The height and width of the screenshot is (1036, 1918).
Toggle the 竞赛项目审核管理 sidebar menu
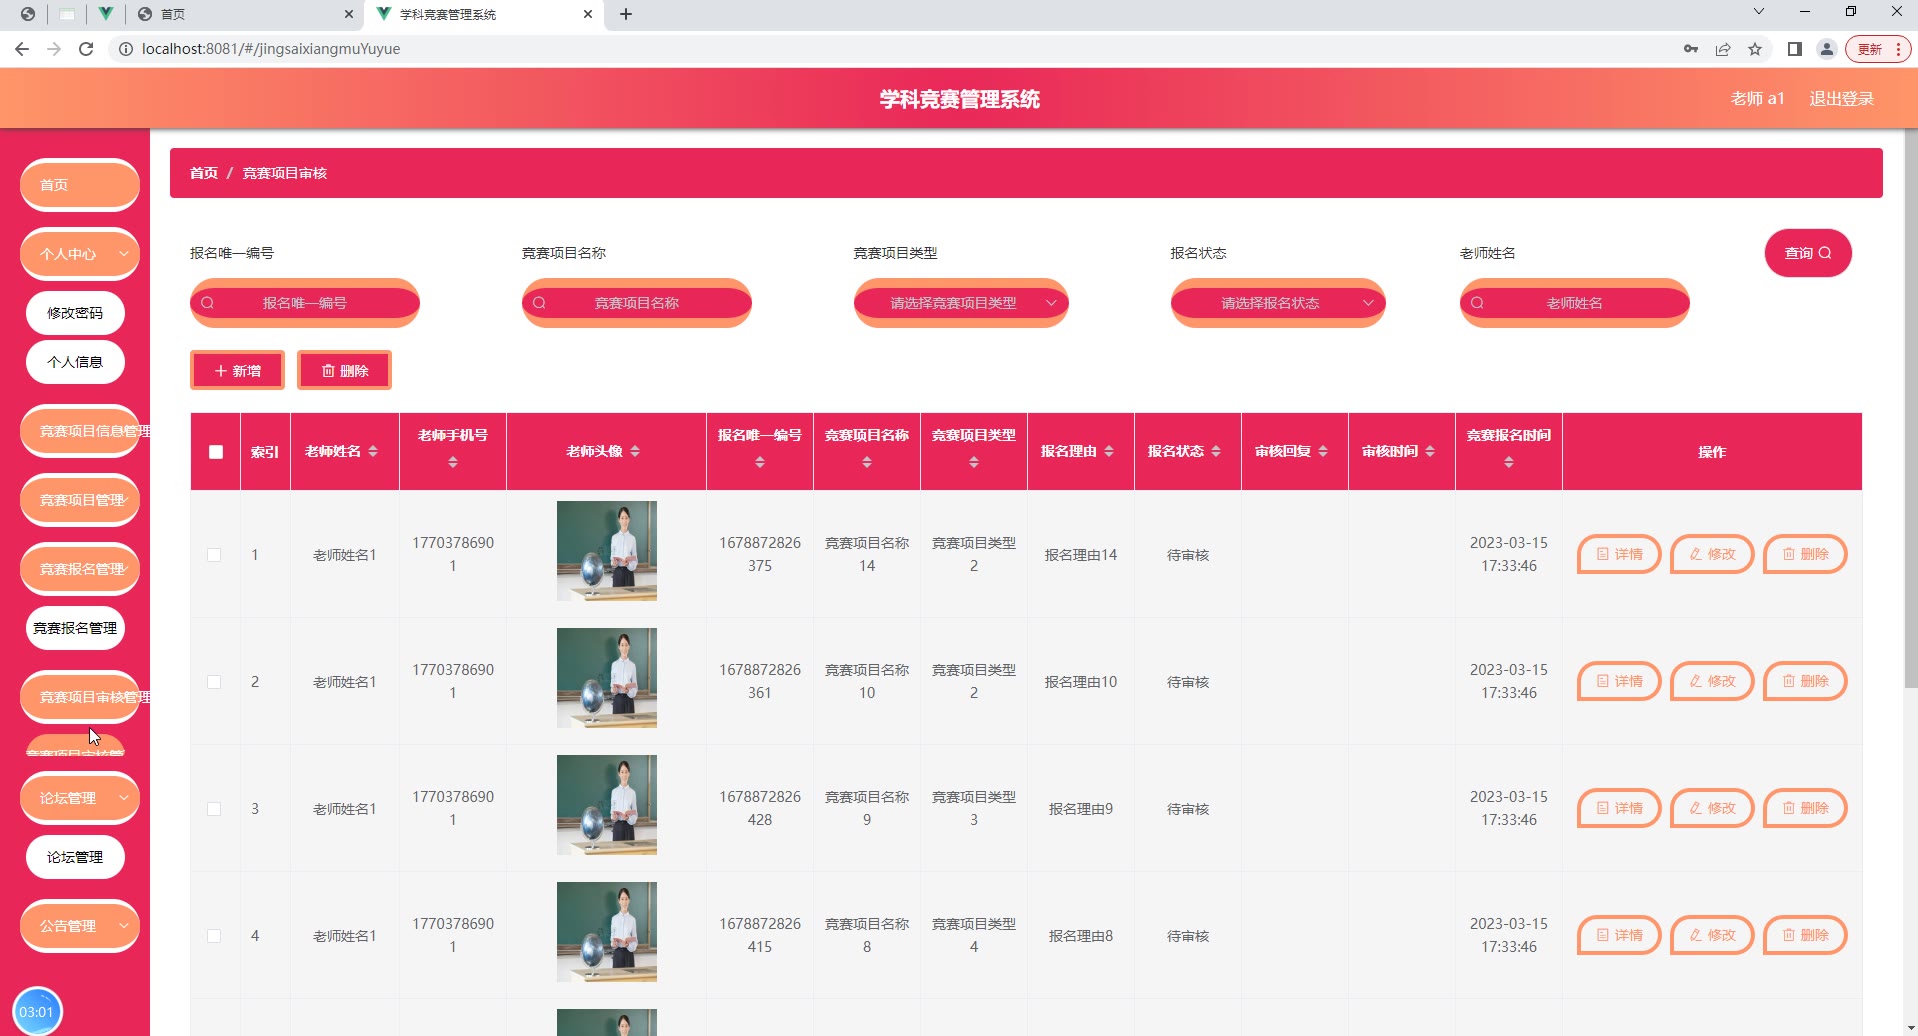tap(80, 697)
